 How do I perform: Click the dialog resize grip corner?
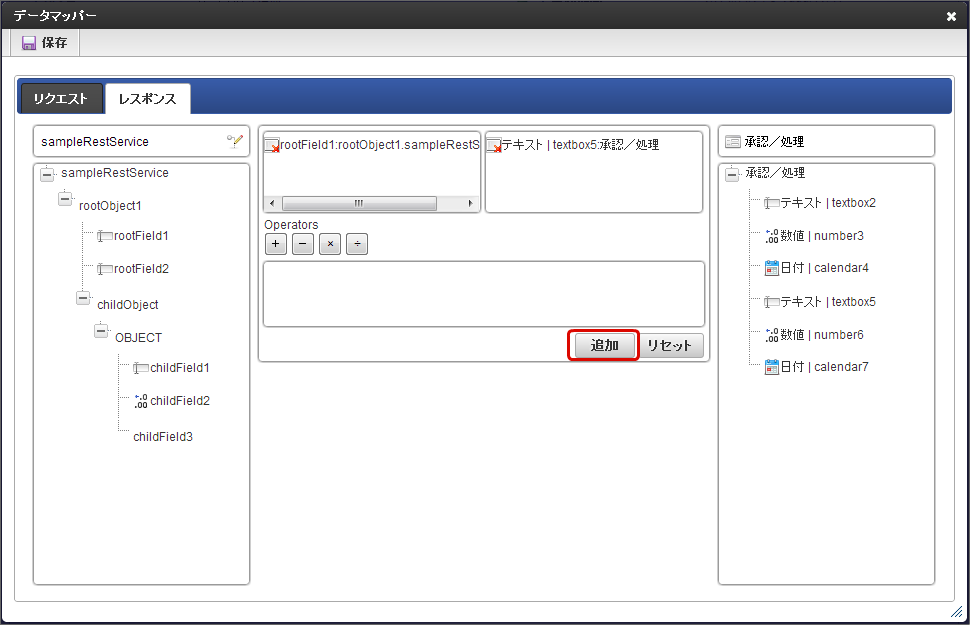[x=956, y=612]
